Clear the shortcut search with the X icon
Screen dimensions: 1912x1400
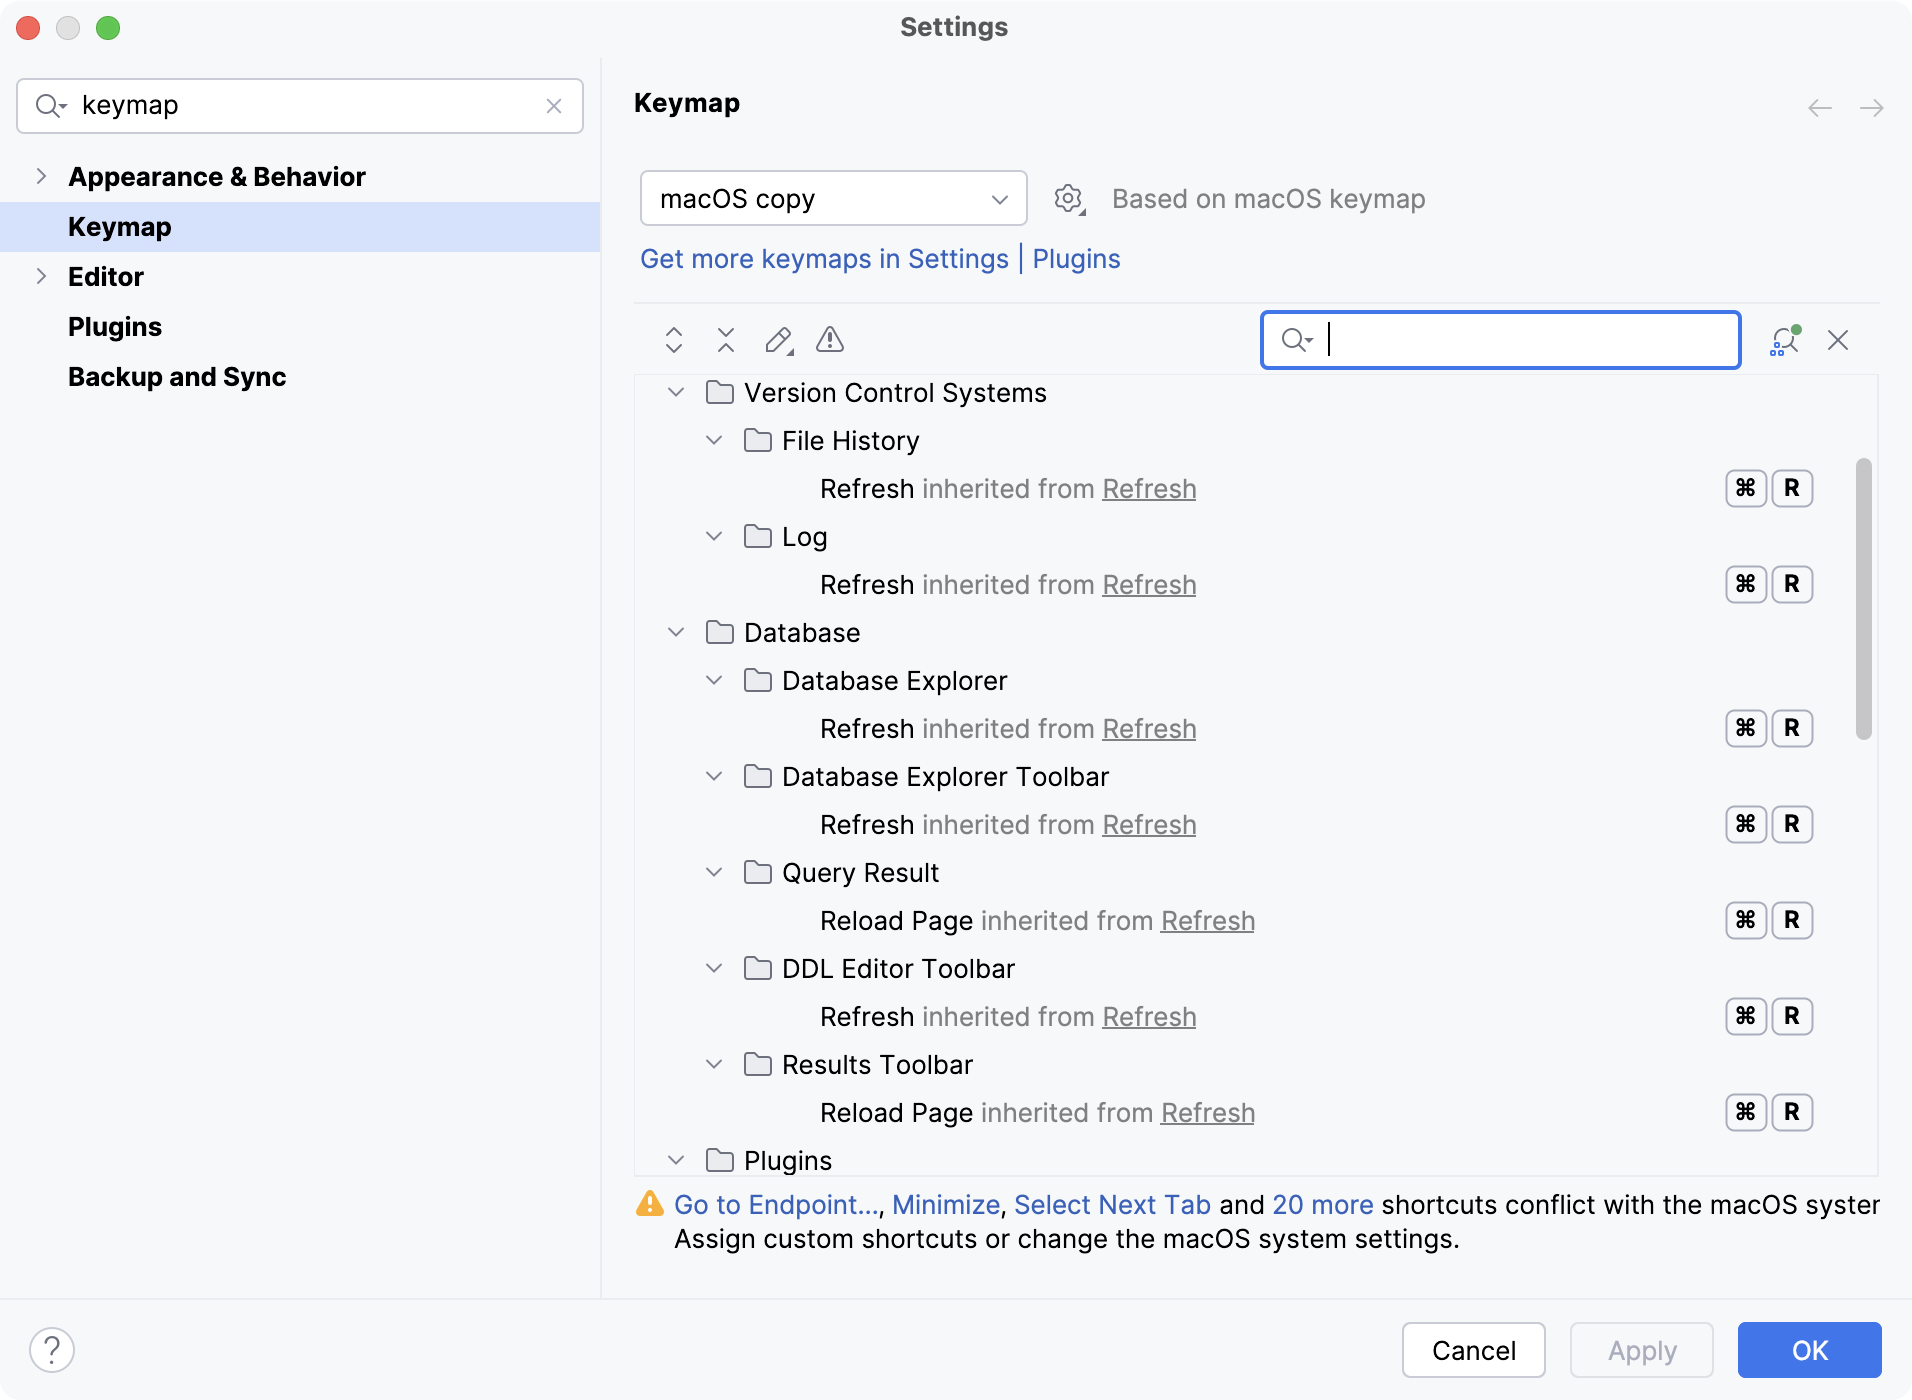1839,340
